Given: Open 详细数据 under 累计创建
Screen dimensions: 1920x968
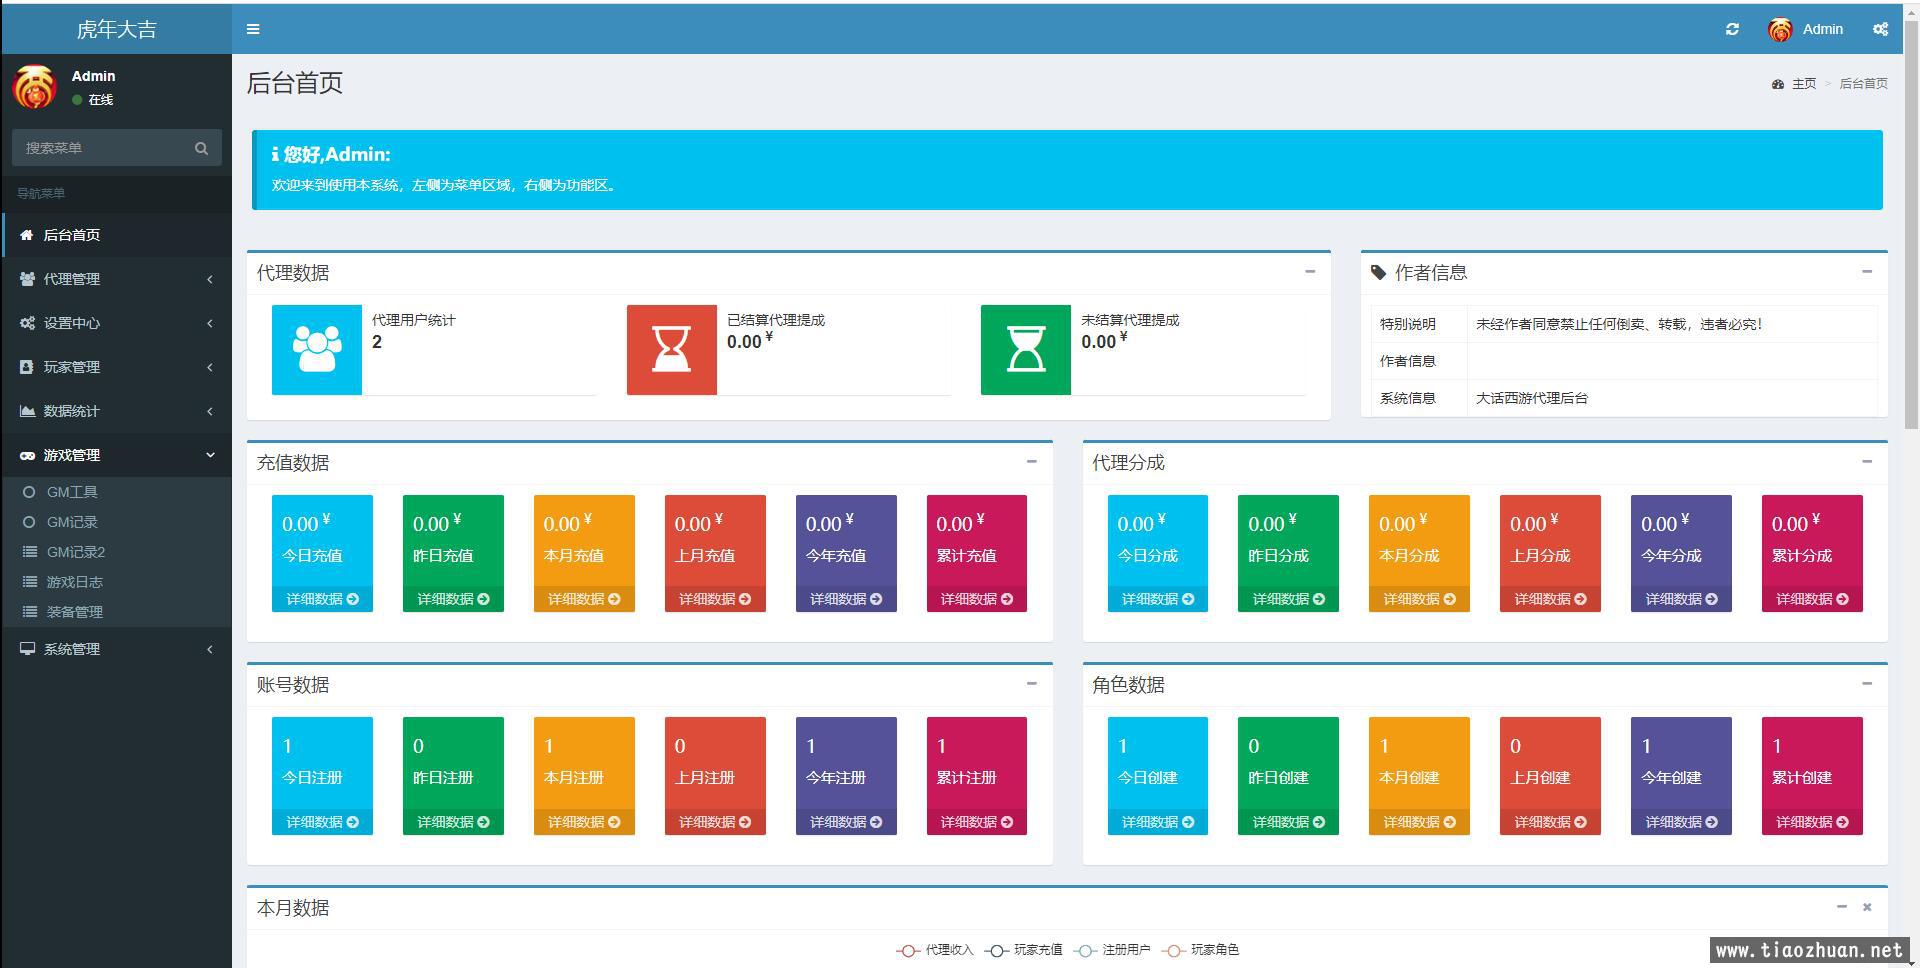Looking at the screenshot, I should 1812,822.
